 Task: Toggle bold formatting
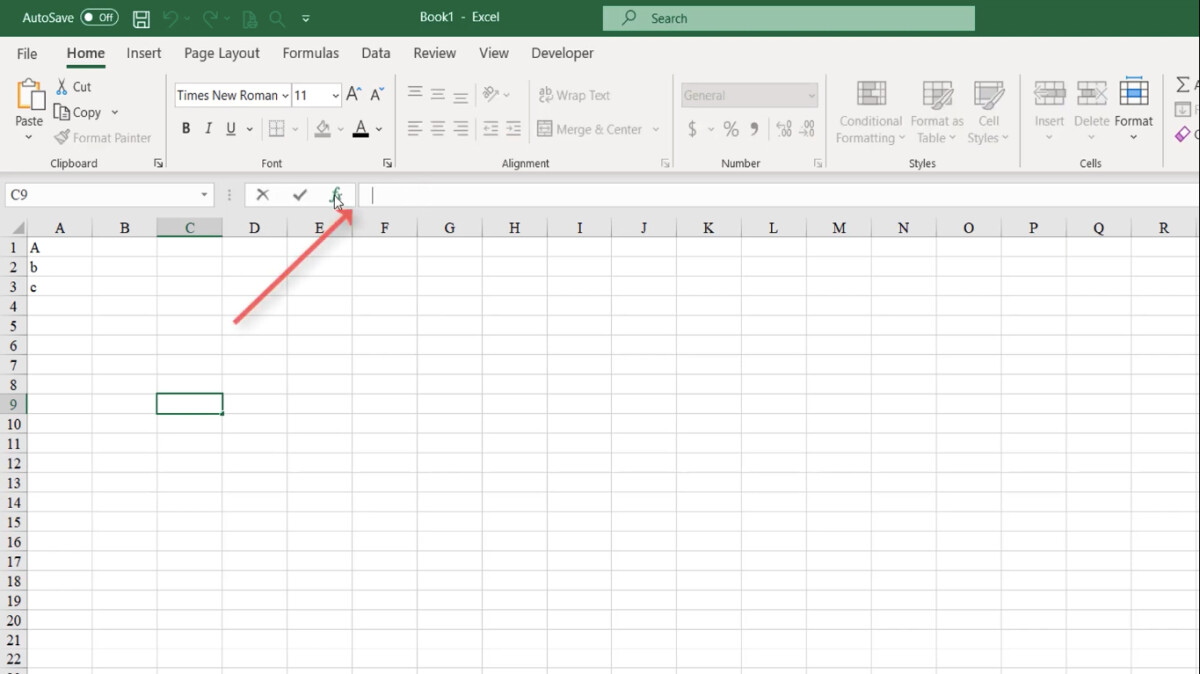coord(185,128)
